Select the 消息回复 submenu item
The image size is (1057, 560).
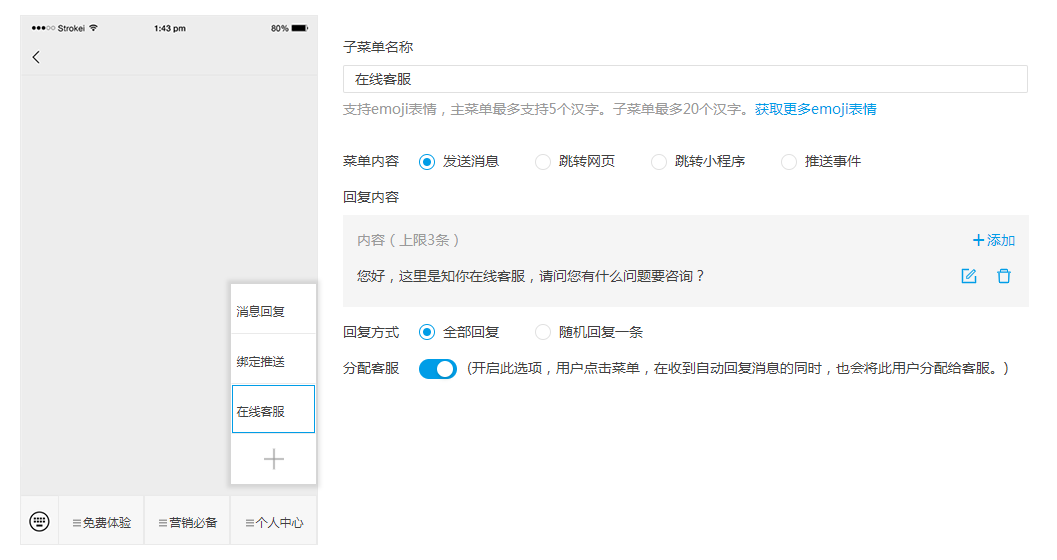tap(273, 311)
